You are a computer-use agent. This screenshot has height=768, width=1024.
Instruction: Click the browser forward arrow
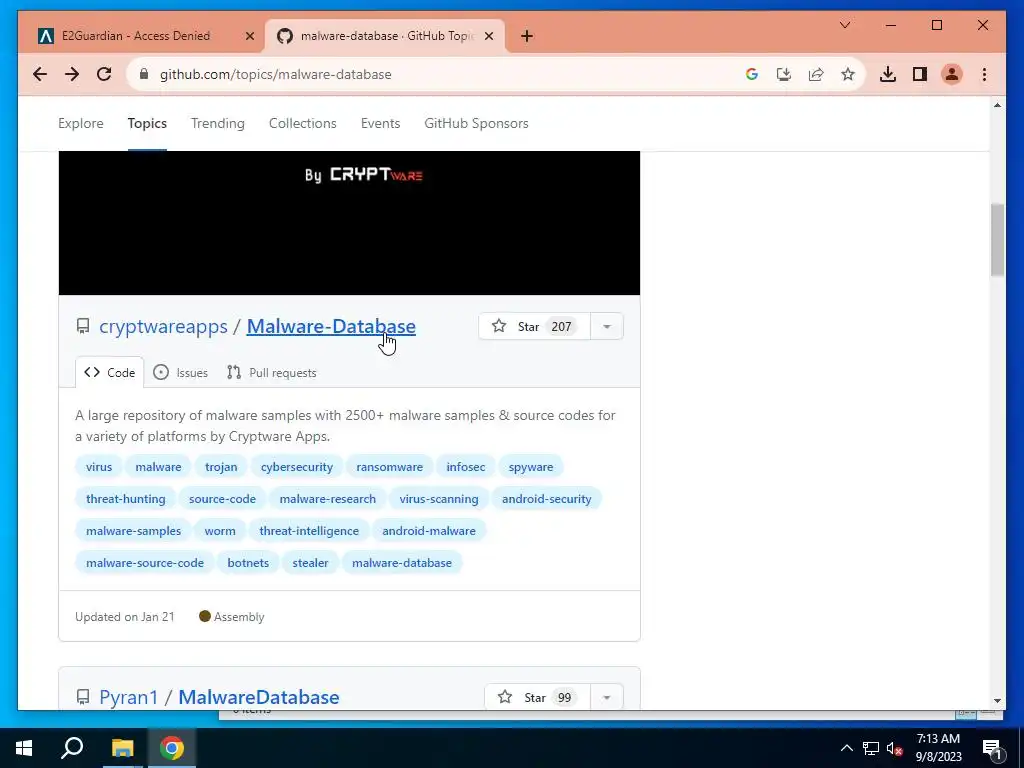(x=72, y=74)
